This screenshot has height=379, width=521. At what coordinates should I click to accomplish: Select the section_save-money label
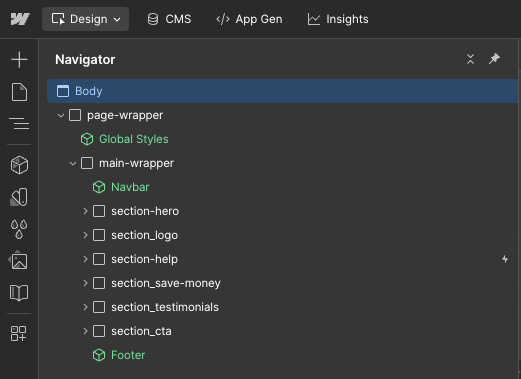coord(166,283)
